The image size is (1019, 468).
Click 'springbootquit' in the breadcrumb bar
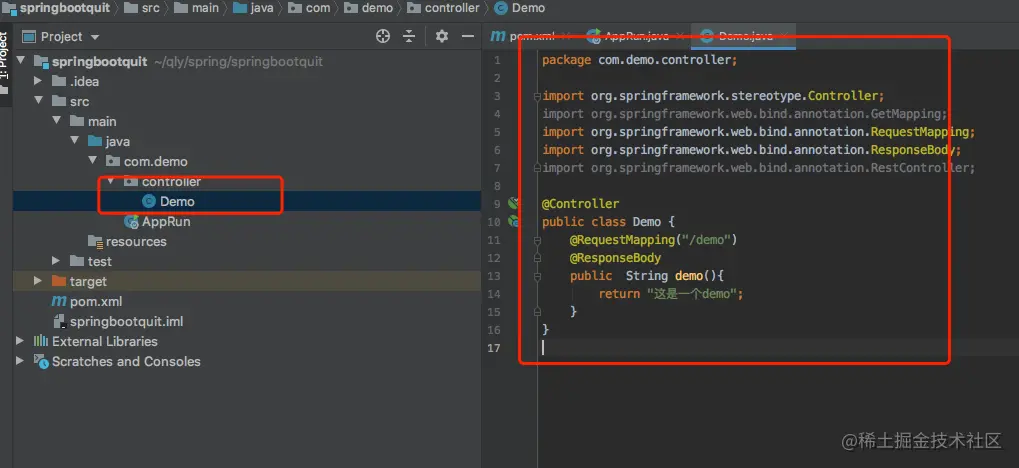tap(64, 8)
